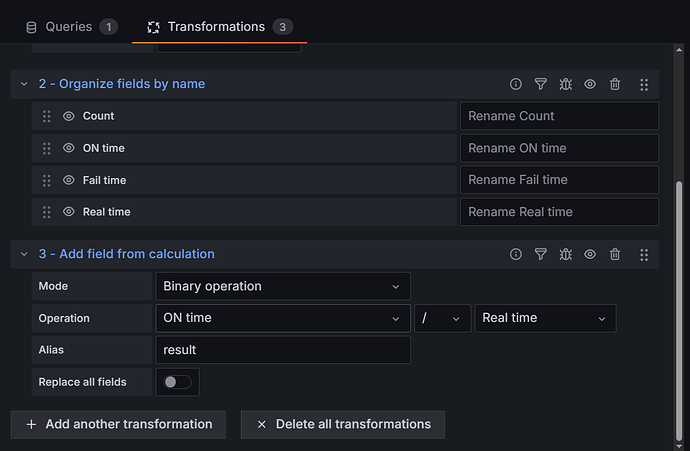Click debug bug icon on Organize fields row

[566, 84]
